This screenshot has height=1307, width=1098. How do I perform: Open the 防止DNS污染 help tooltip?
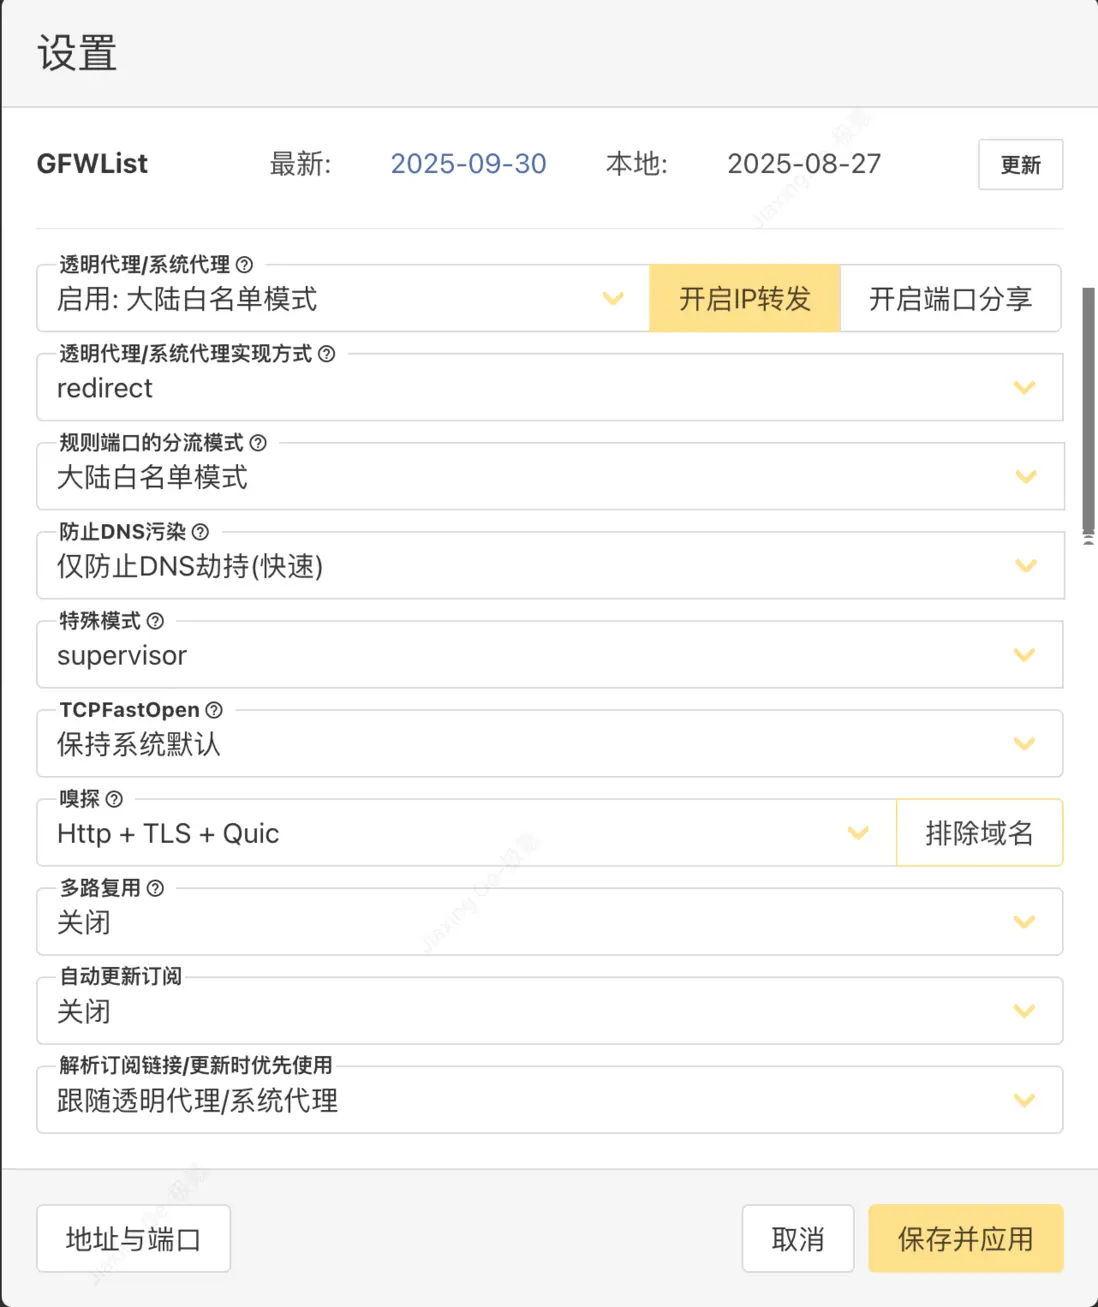click(x=200, y=532)
